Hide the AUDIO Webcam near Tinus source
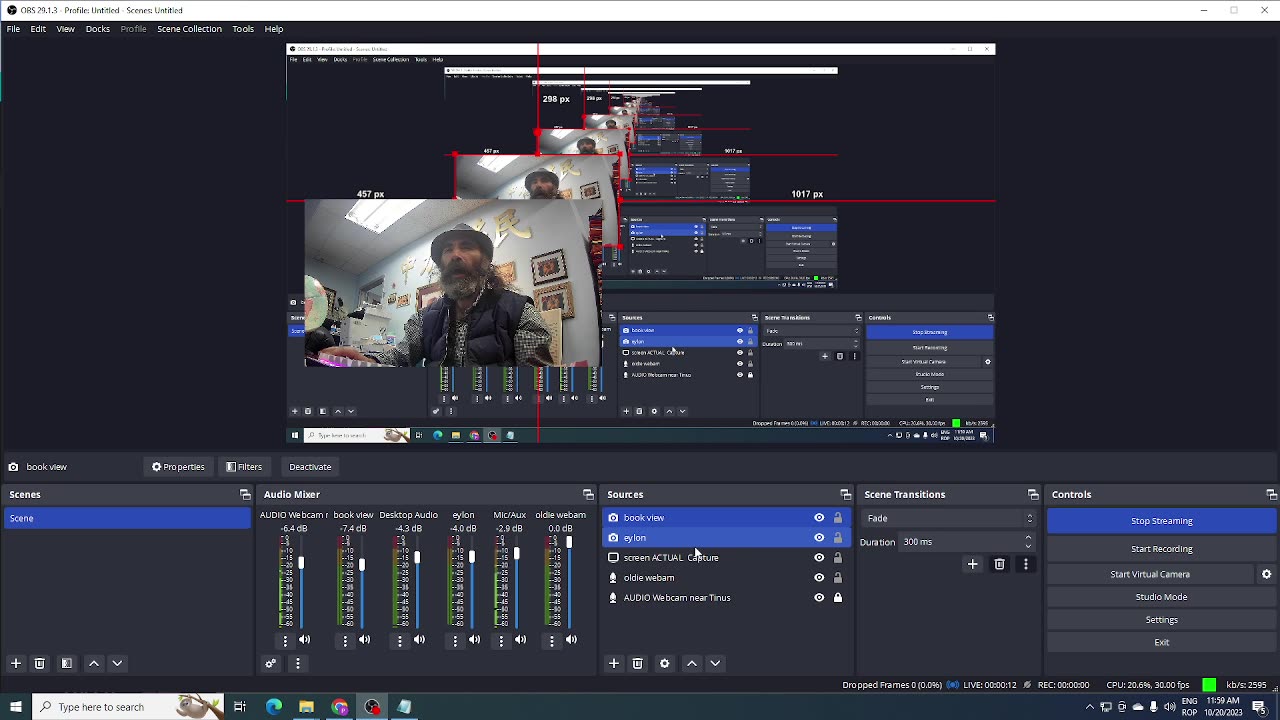Image resolution: width=1280 pixels, height=720 pixels. tap(819, 598)
